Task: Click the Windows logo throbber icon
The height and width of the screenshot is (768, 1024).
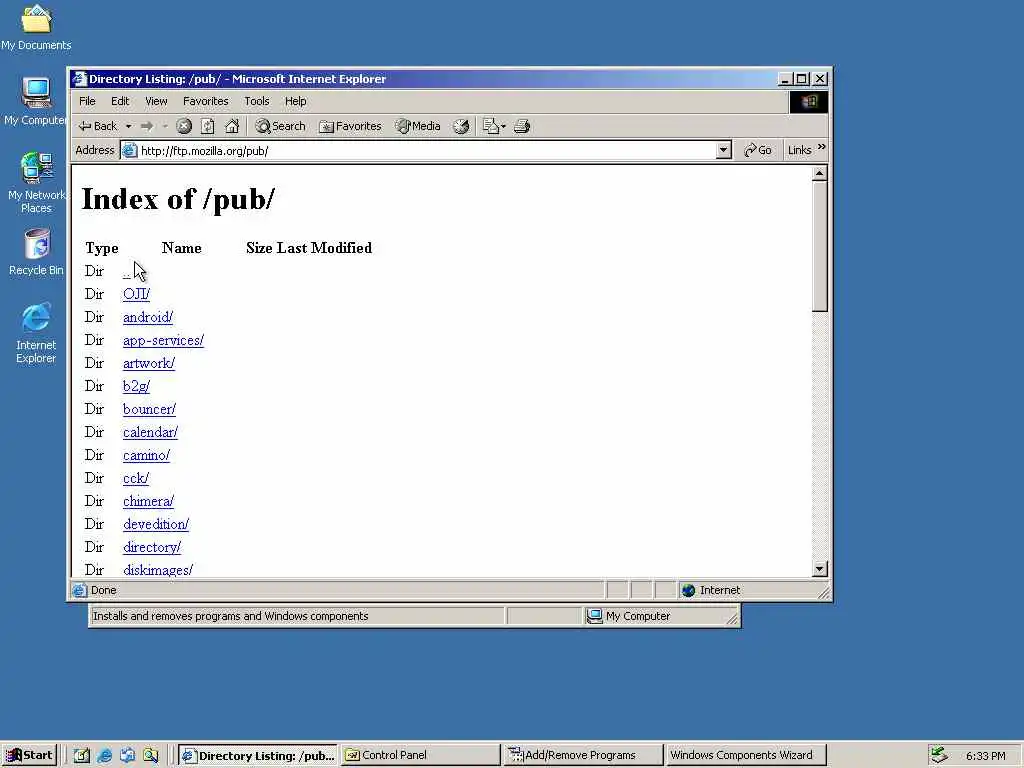Action: pos(809,102)
